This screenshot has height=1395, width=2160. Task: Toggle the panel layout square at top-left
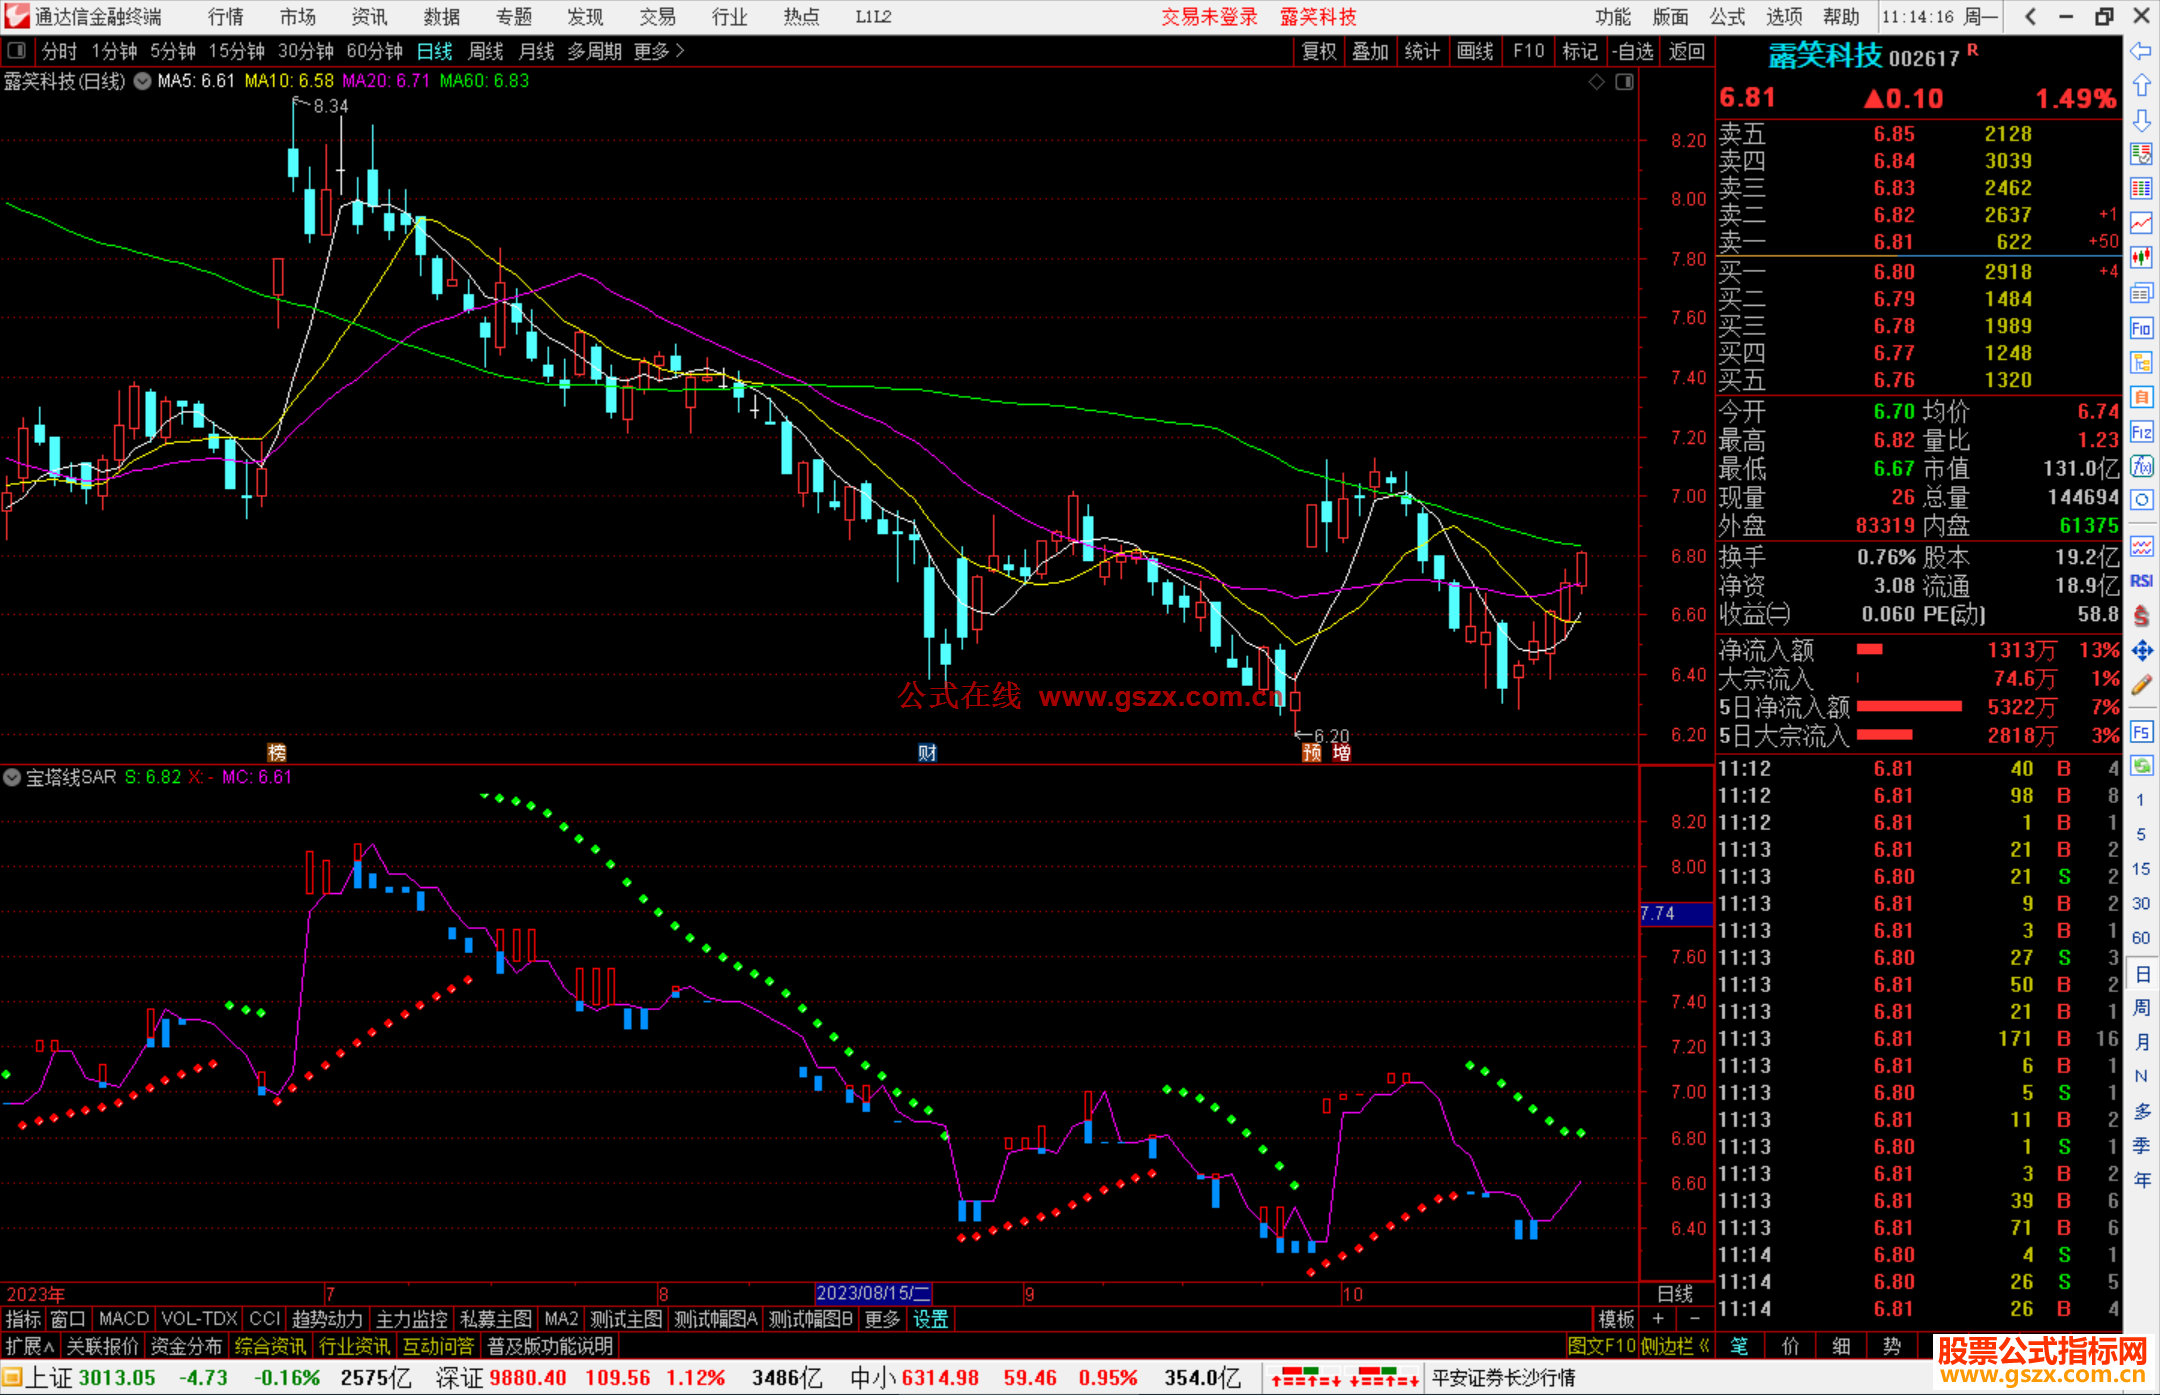pos(17,51)
